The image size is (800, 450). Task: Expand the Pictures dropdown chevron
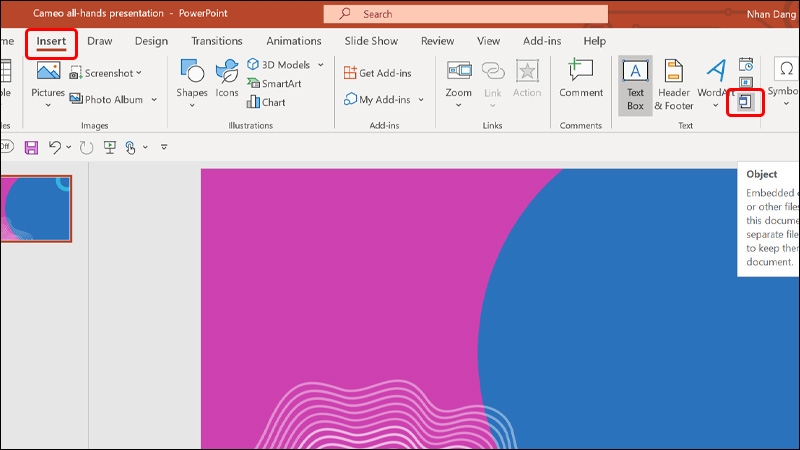pos(48,105)
